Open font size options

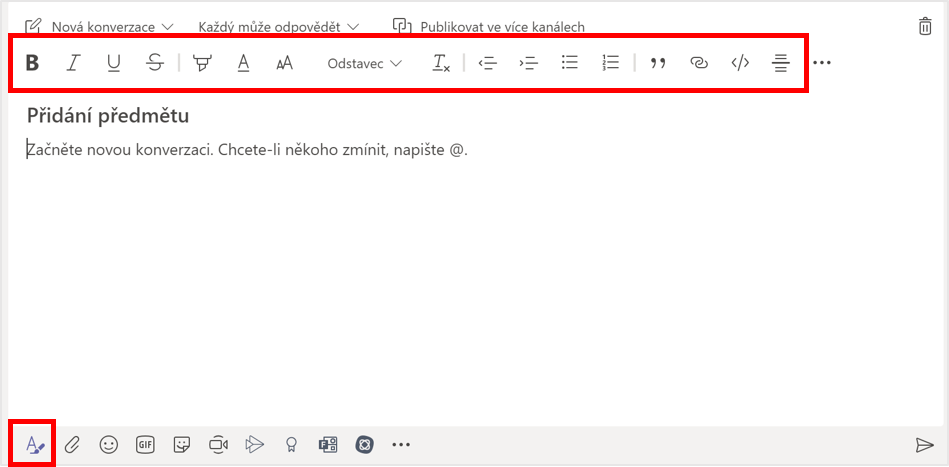pyautogui.click(x=284, y=63)
